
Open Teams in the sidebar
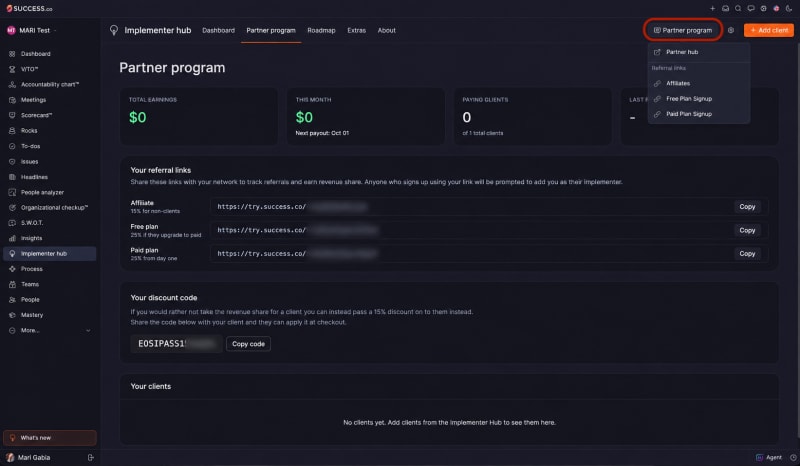click(x=49, y=284)
